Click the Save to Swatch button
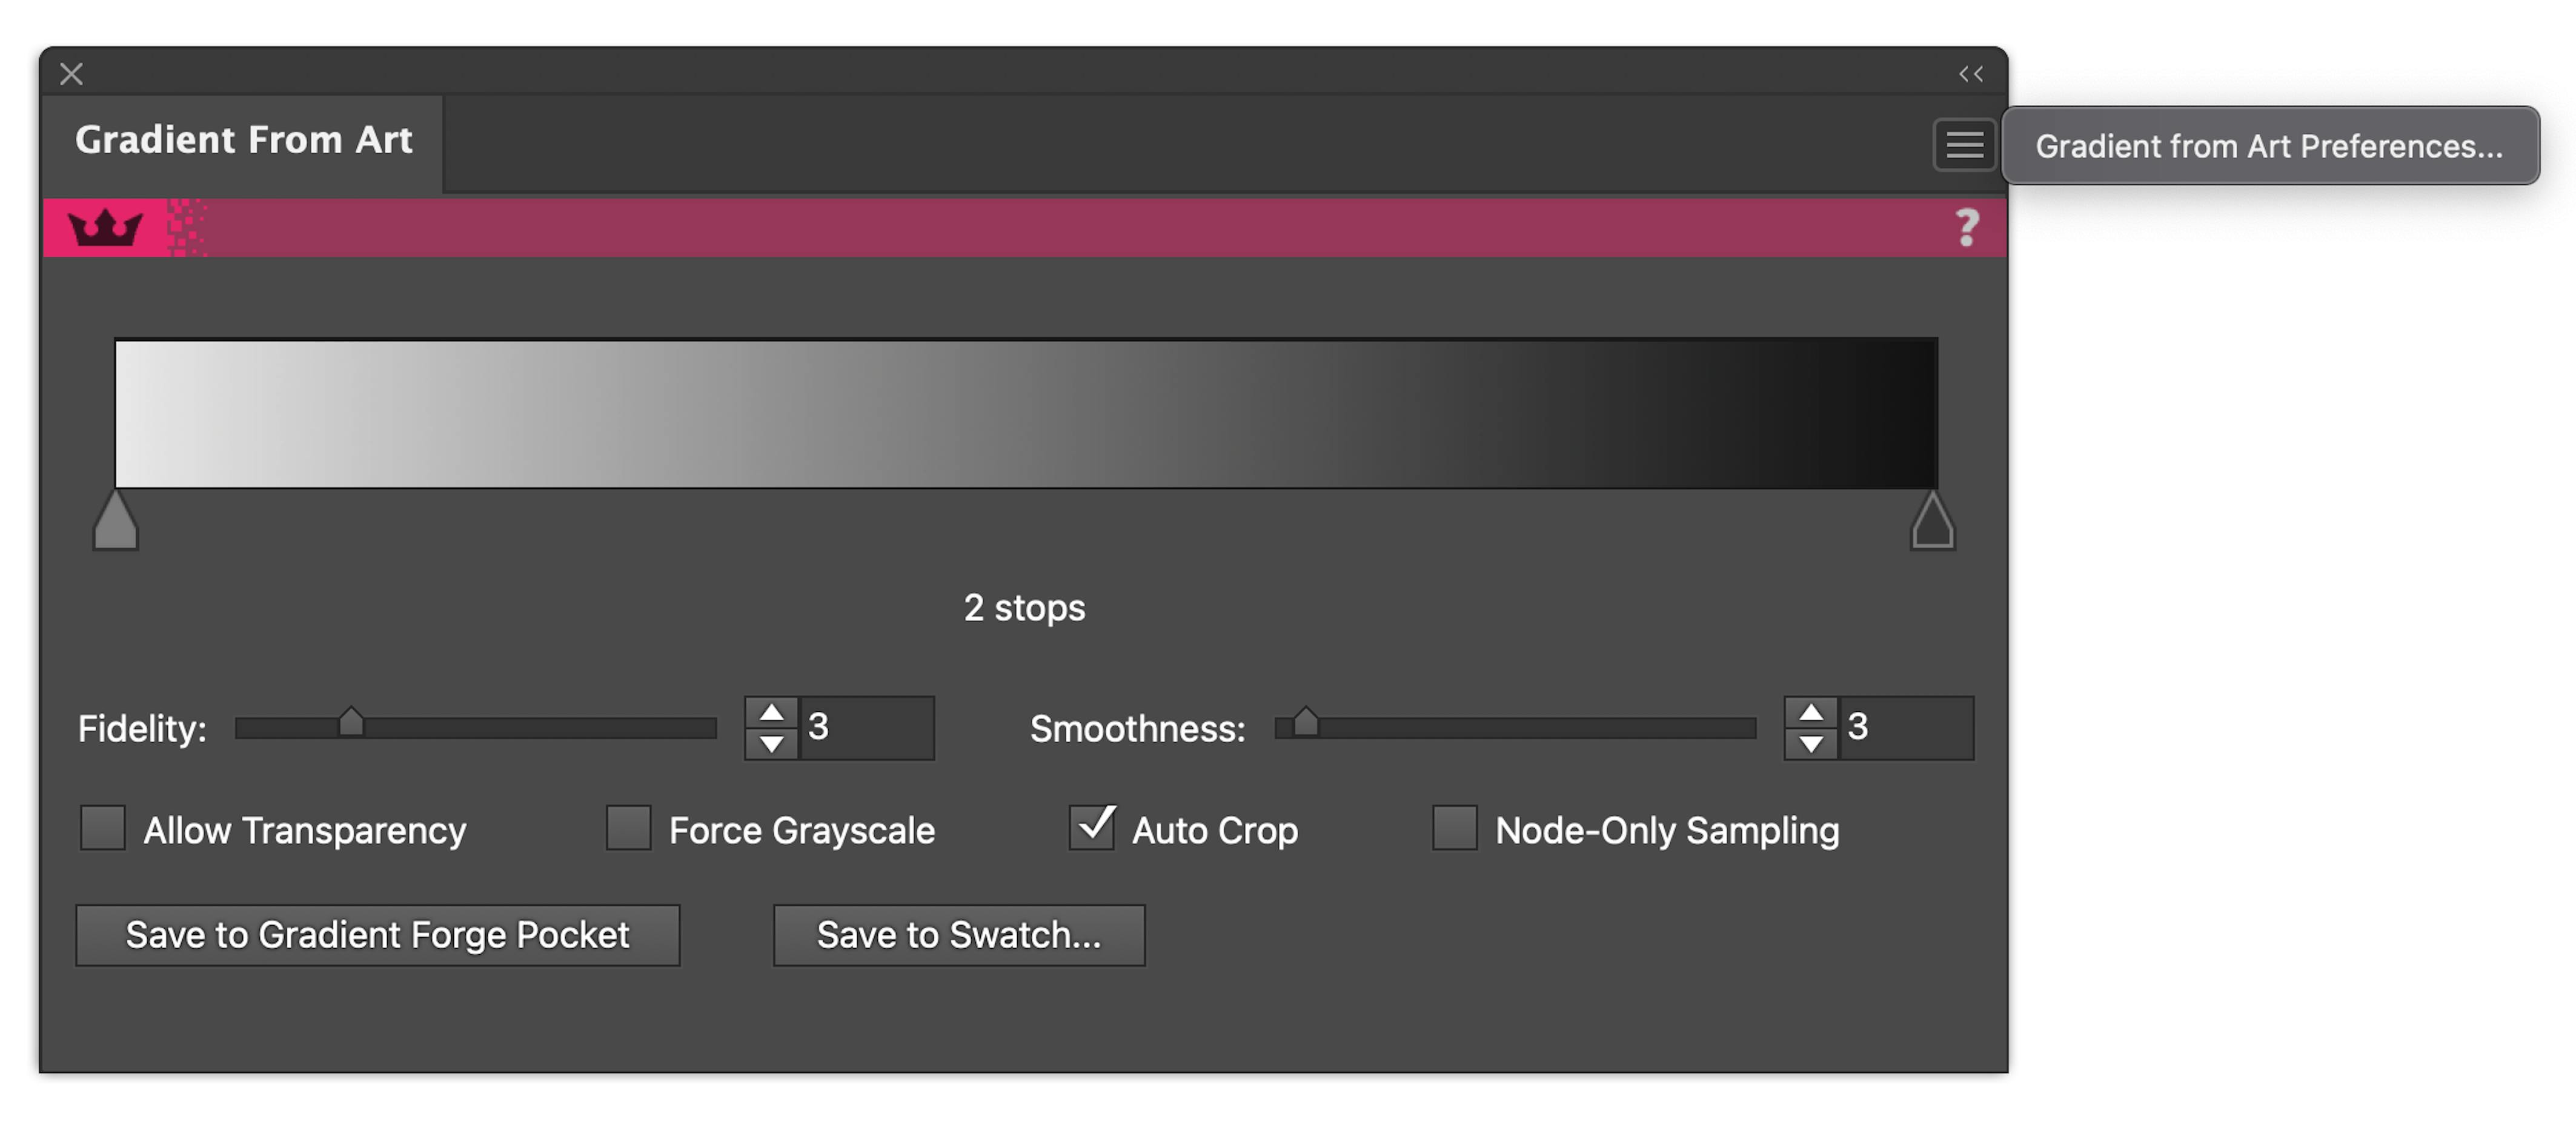The image size is (2576, 1122). [956, 935]
